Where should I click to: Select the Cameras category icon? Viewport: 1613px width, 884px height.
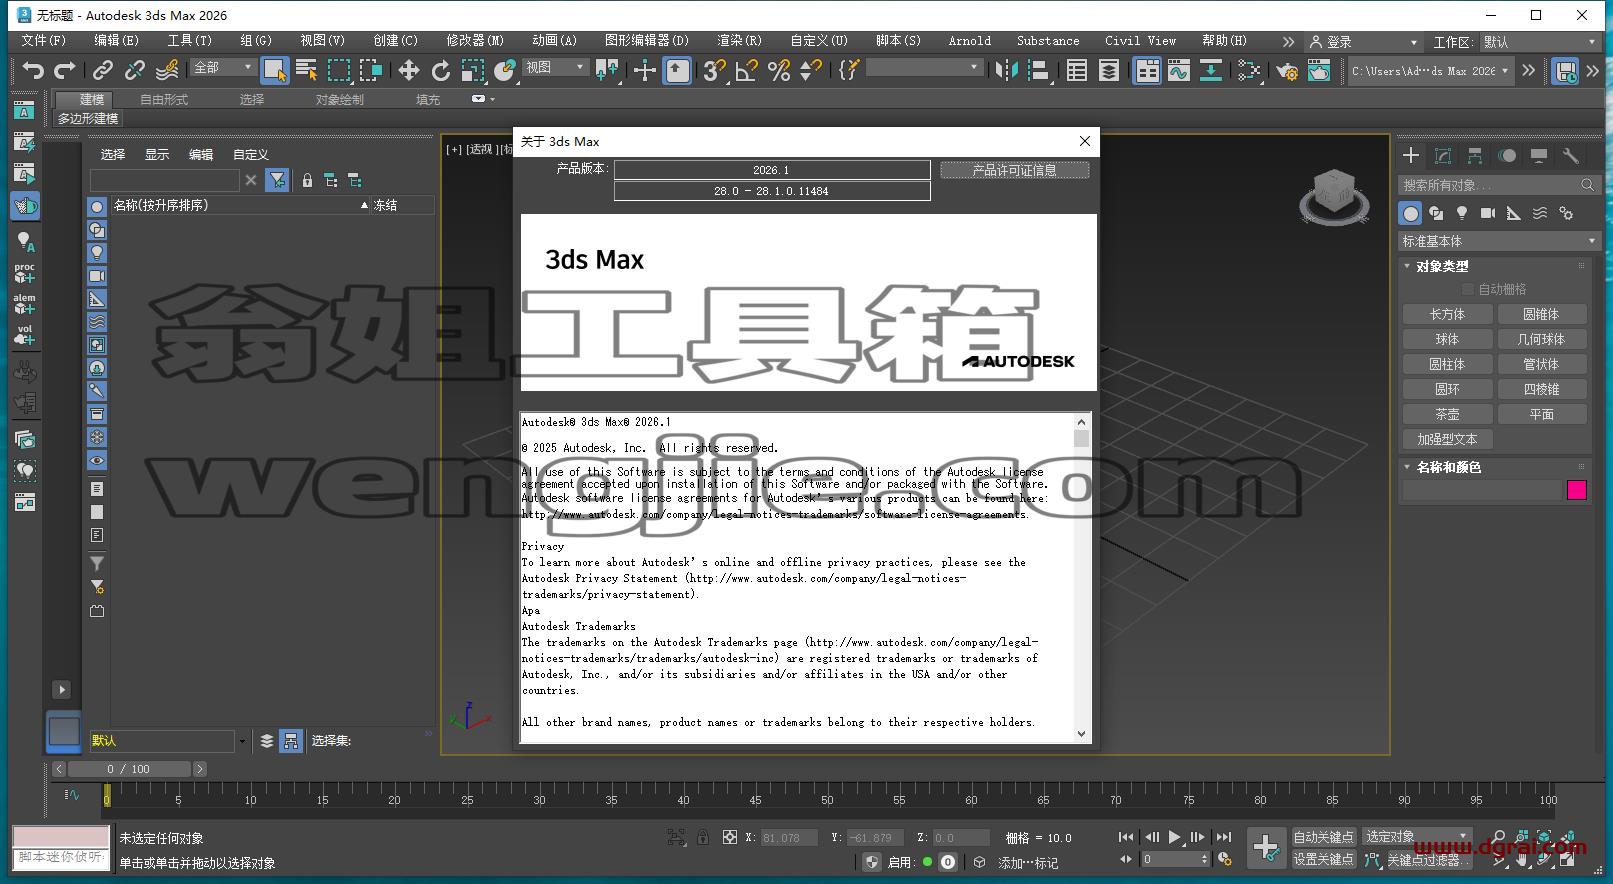point(1488,213)
